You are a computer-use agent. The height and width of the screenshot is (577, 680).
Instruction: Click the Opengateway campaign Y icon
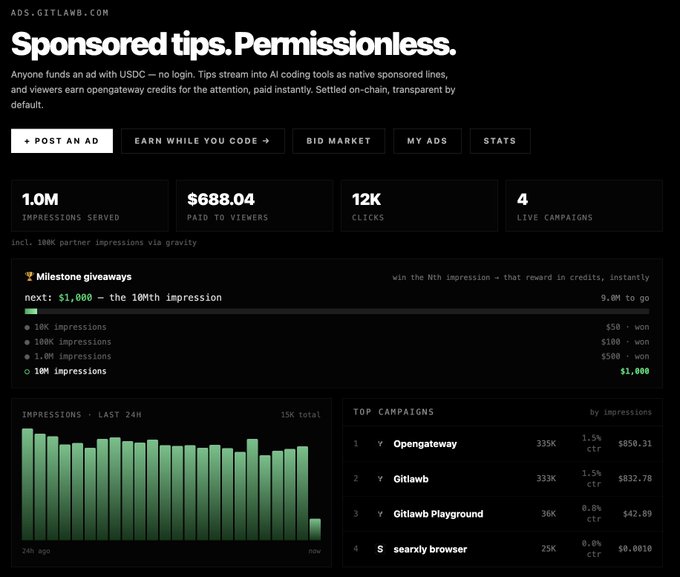click(380, 444)
